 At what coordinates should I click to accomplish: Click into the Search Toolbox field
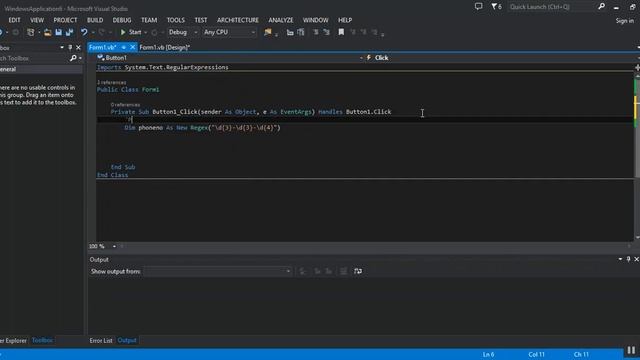pos(33,58)
